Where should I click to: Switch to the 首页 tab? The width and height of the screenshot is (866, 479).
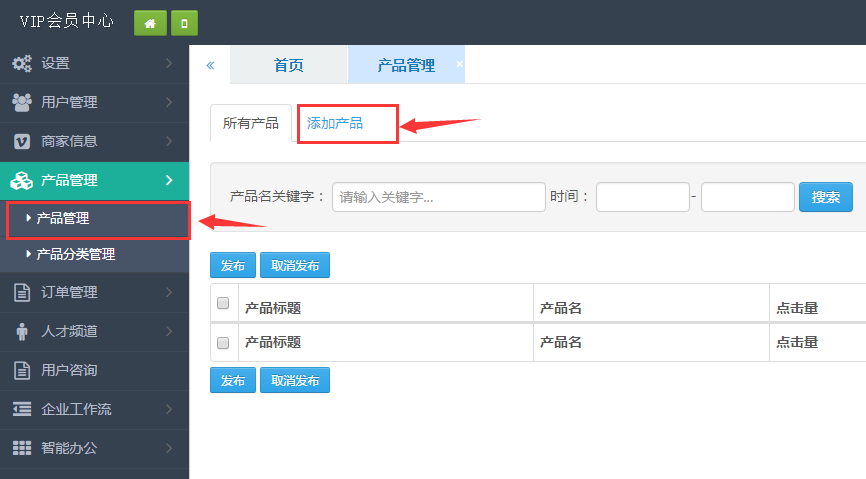pos(288,65)
